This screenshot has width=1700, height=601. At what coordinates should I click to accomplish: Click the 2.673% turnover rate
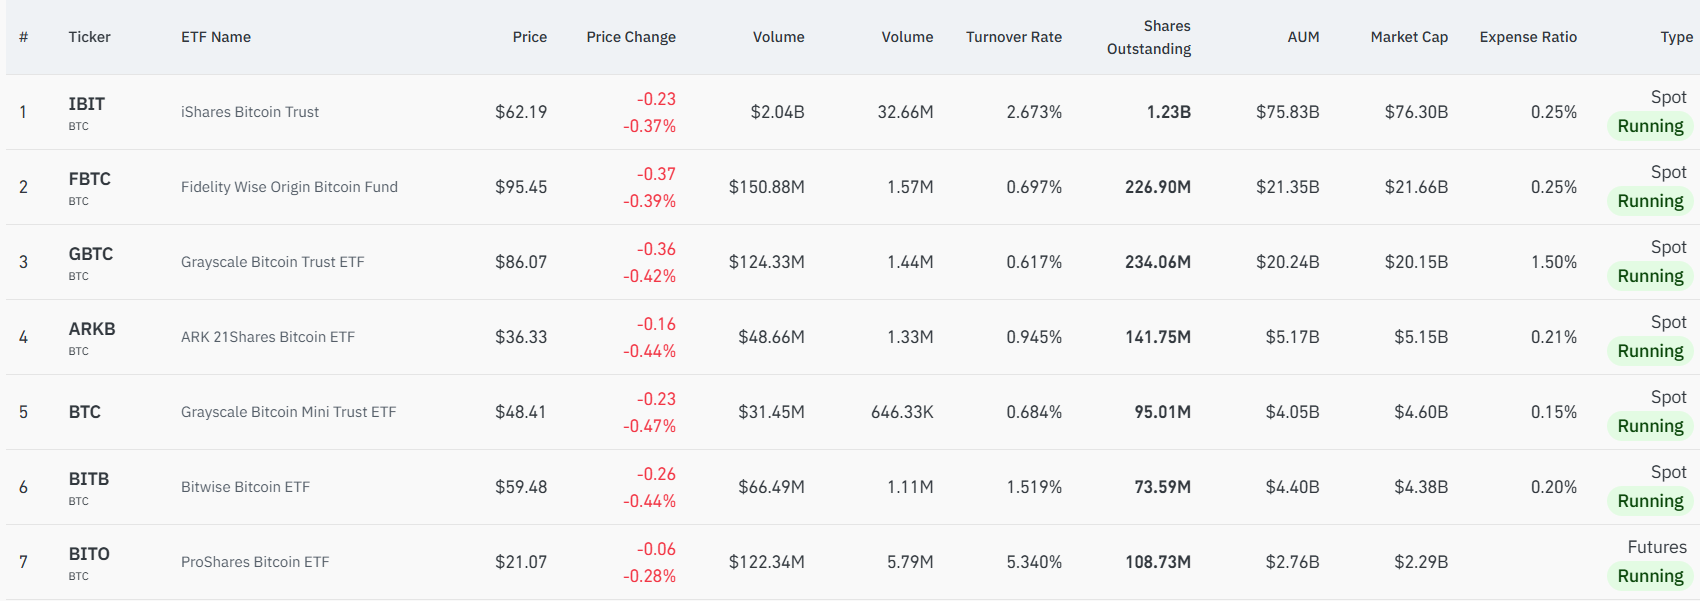(1034, 112)
